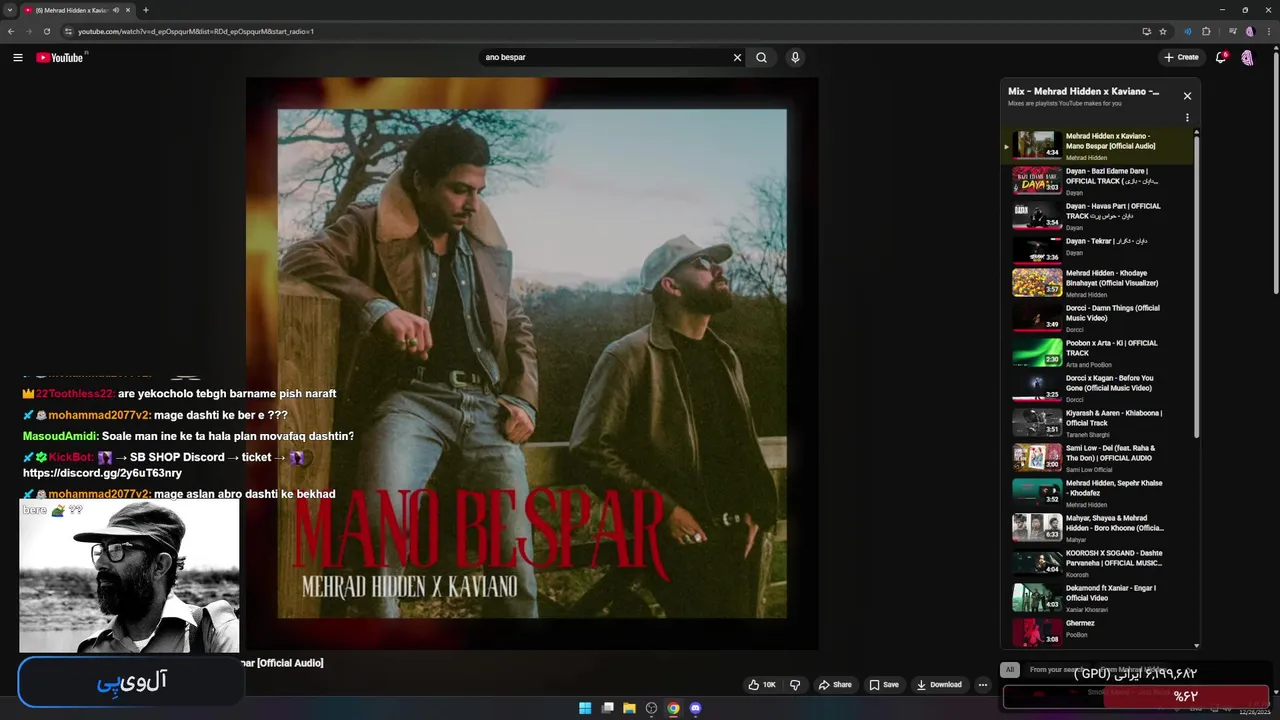Image resolution: width=1280 pixels, height=720 pixels.
Task: Save the video to a playlist
Action: [x=884, y=685]
